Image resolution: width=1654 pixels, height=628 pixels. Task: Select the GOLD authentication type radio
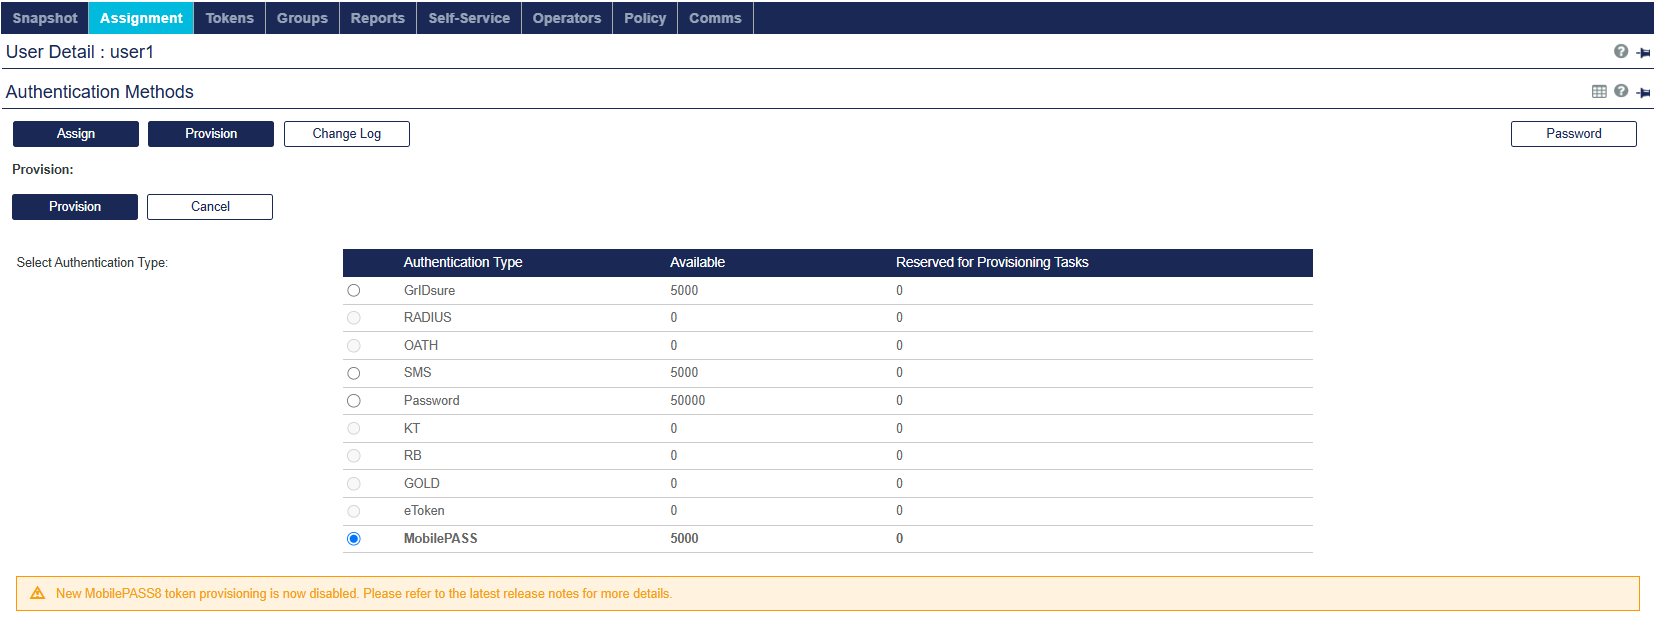click(x=353, y=483)
